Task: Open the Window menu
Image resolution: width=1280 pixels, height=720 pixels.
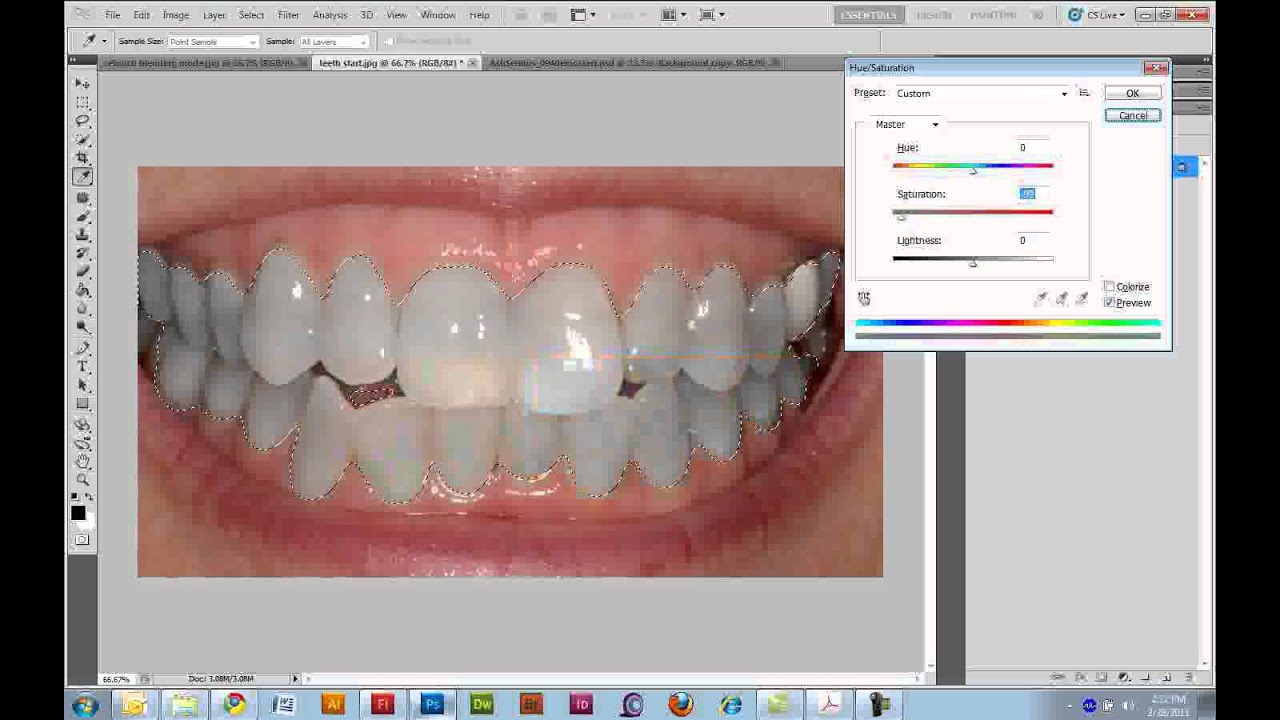Action: 438,15
